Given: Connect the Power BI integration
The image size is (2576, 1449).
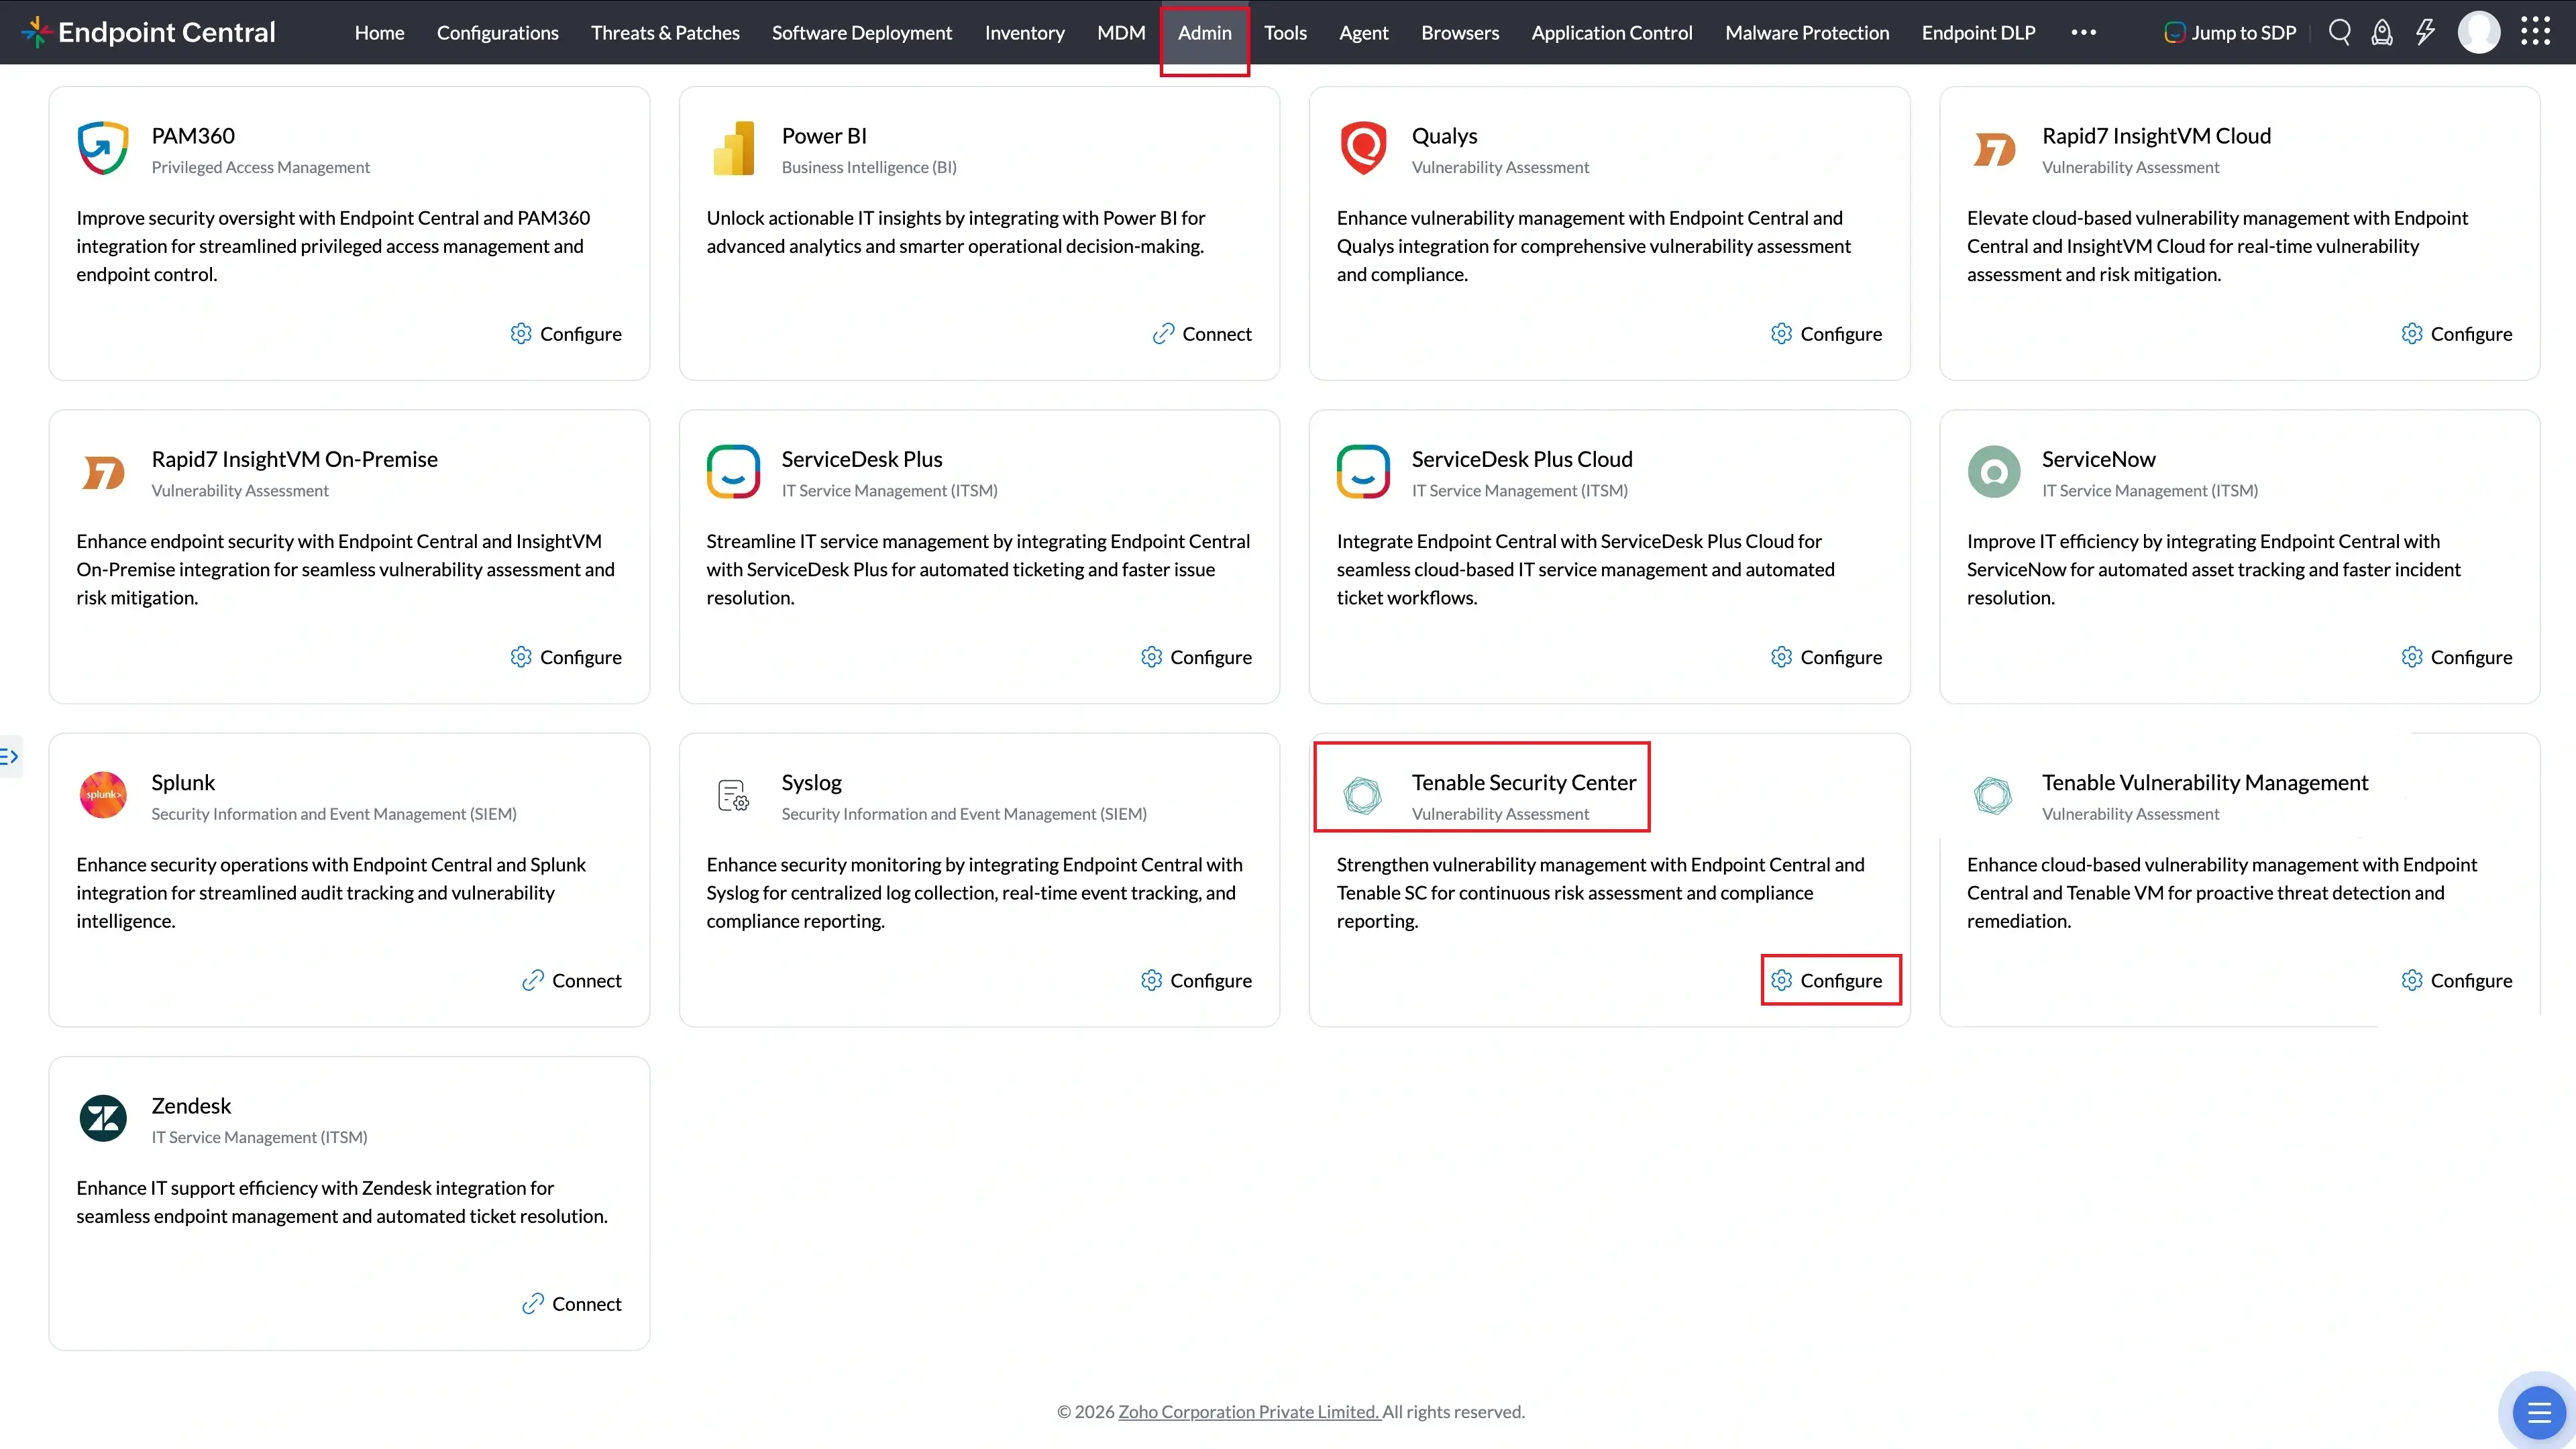Looking at the screenshot, I should click(1202, 334).
